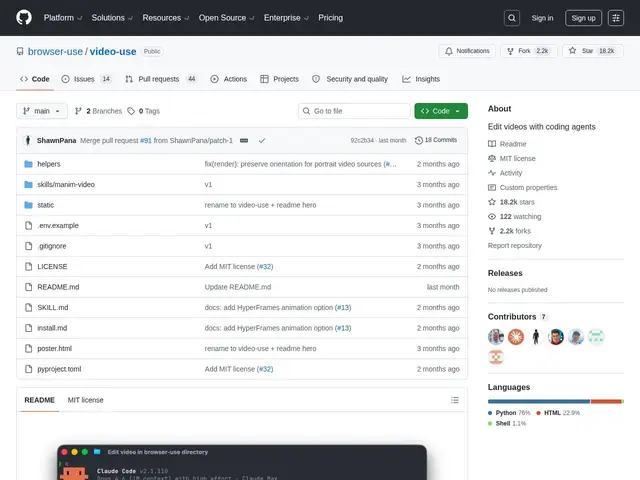Open the install.md file
Screen dimensions: 640x480
coord(52,328)
